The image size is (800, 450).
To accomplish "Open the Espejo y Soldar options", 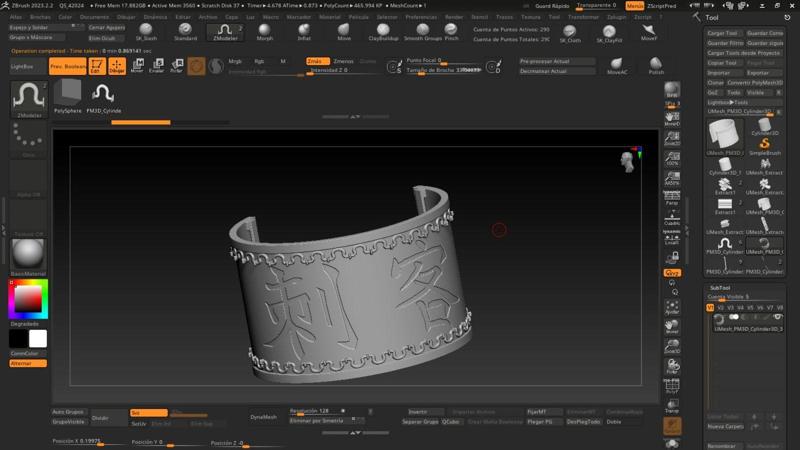I will click(45, 27).
